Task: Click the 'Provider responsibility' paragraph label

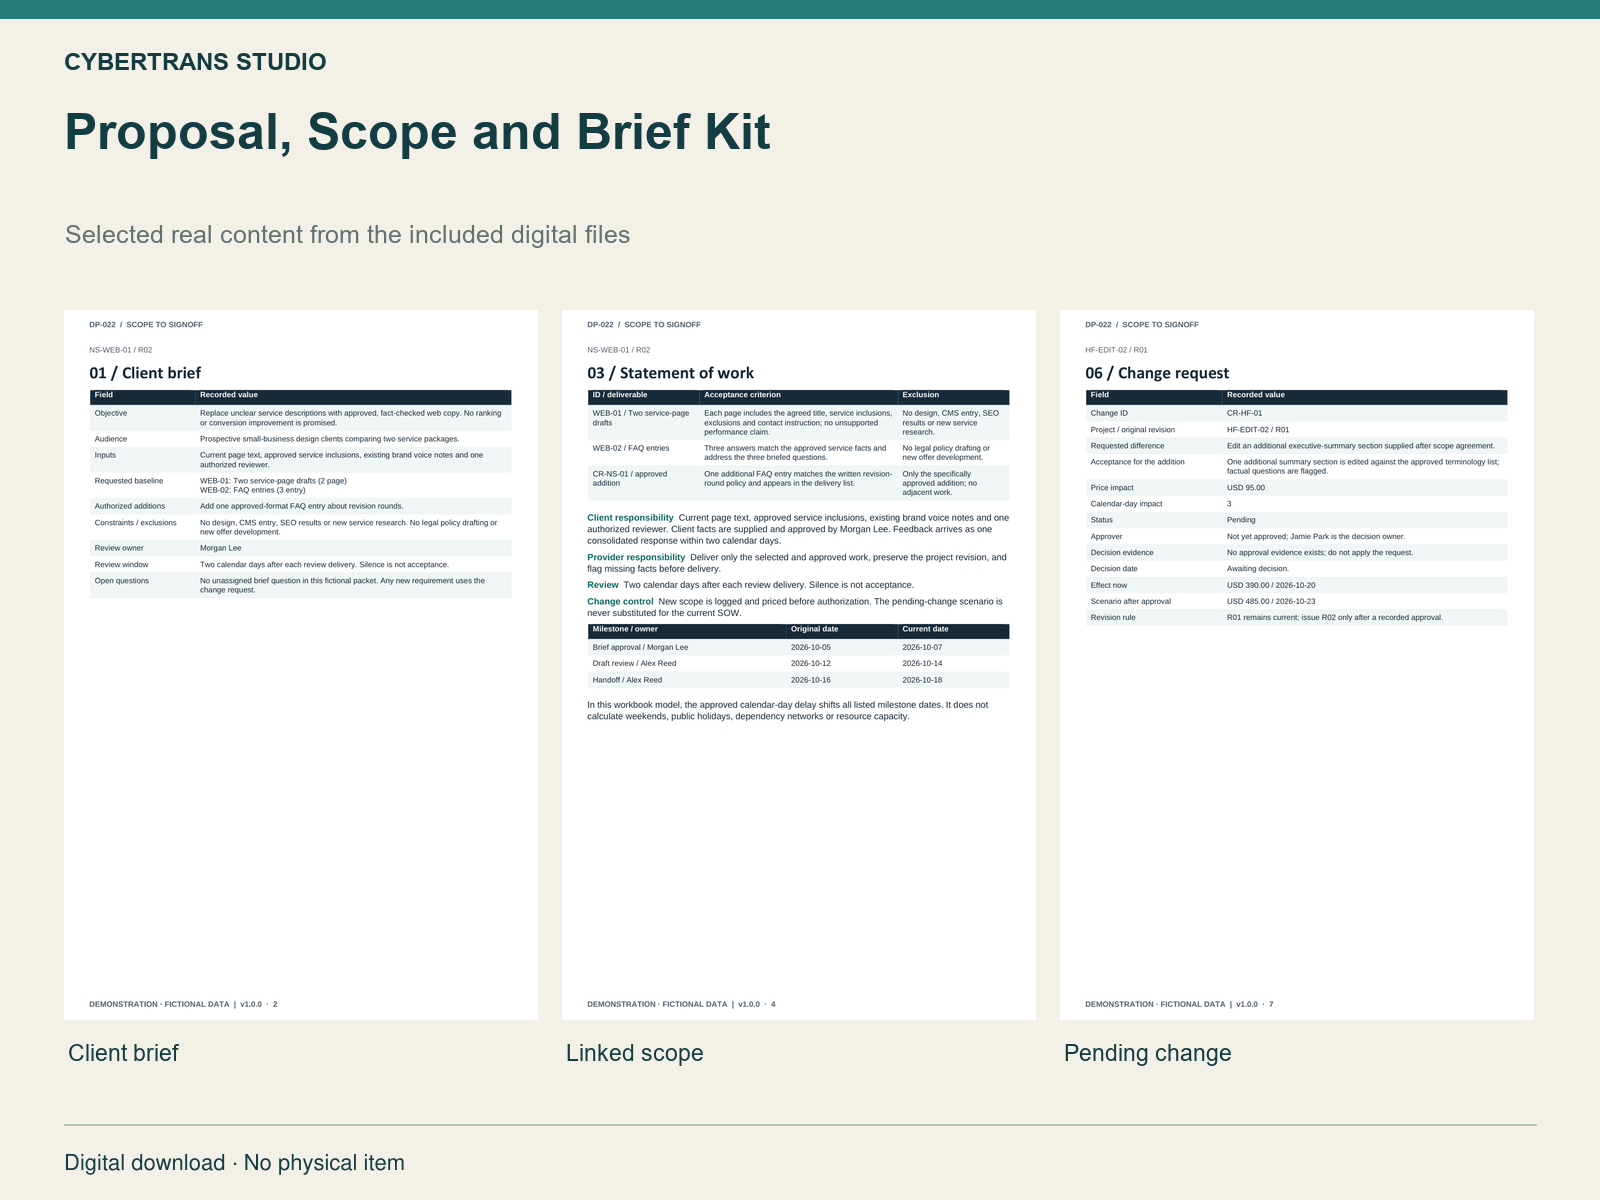Action: point(636,557)
